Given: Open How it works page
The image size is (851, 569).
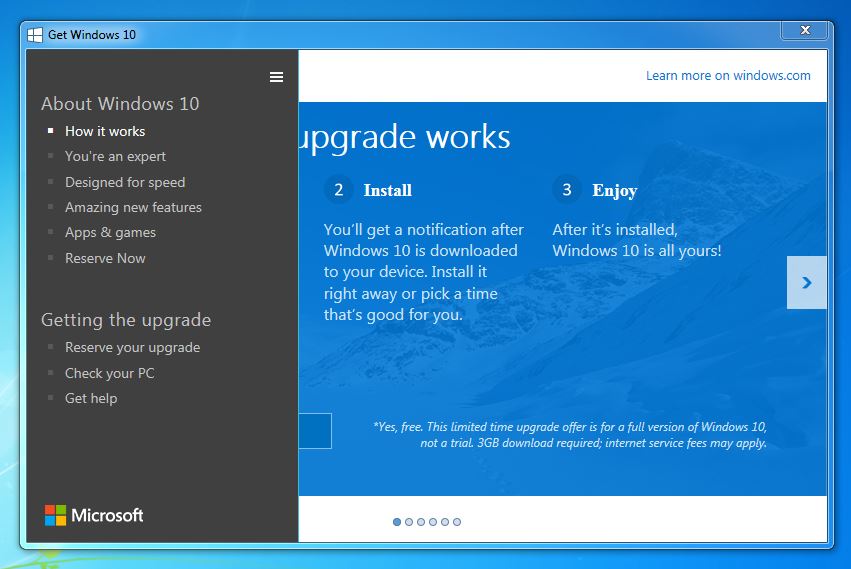Looking at the screenshot, I should point(105,131).
